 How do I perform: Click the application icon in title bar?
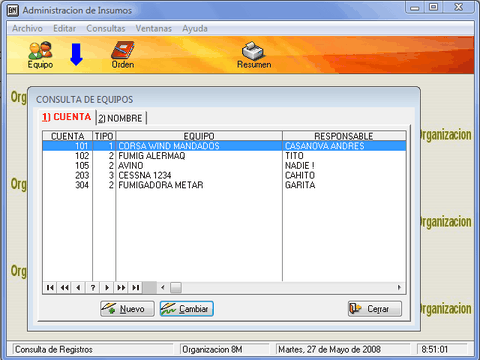pos(13,10)
